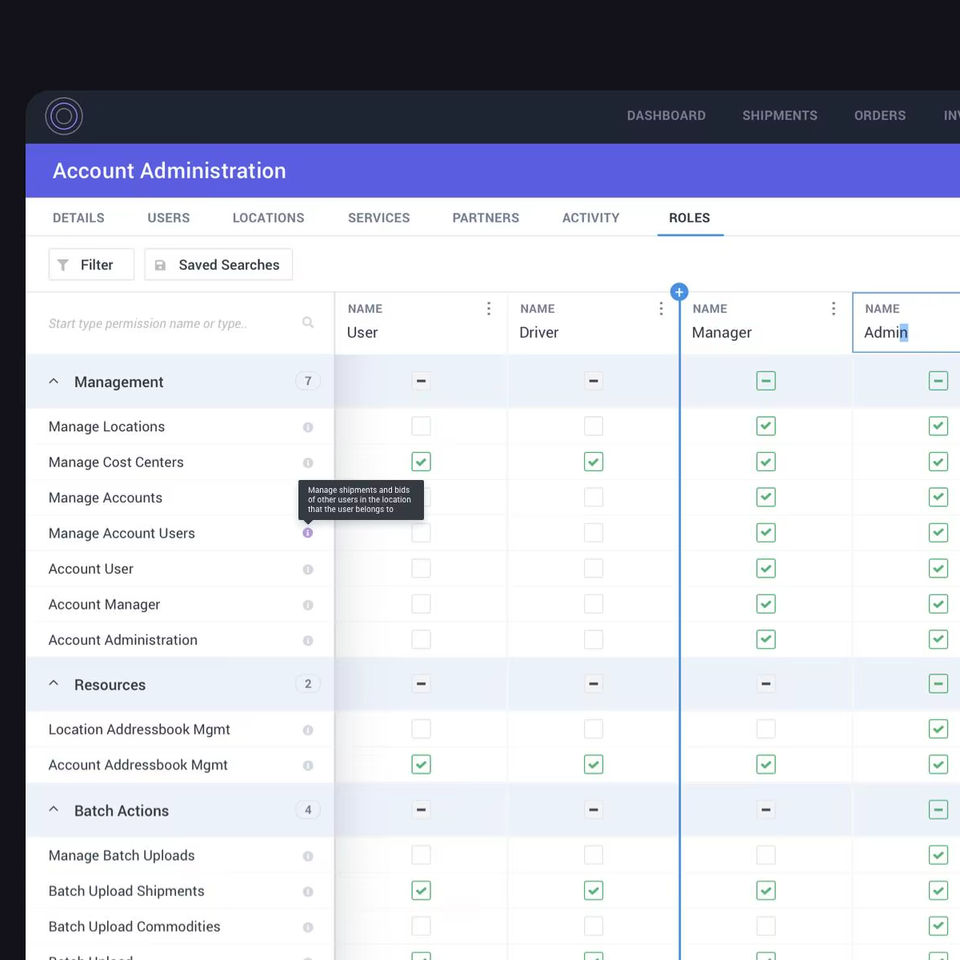Collapse the Batch Actions group
Viewport: 960px width, 960px height.
pyautogui.click(x=54, y=811)
